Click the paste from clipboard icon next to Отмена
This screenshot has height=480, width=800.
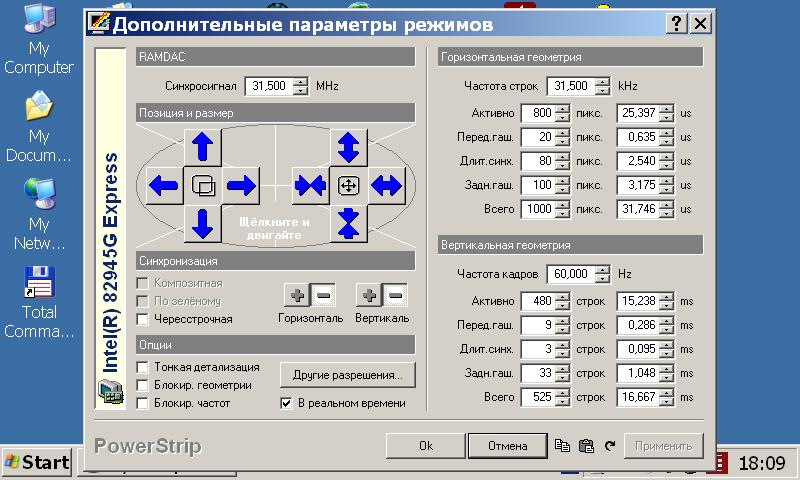pos(586,446)
